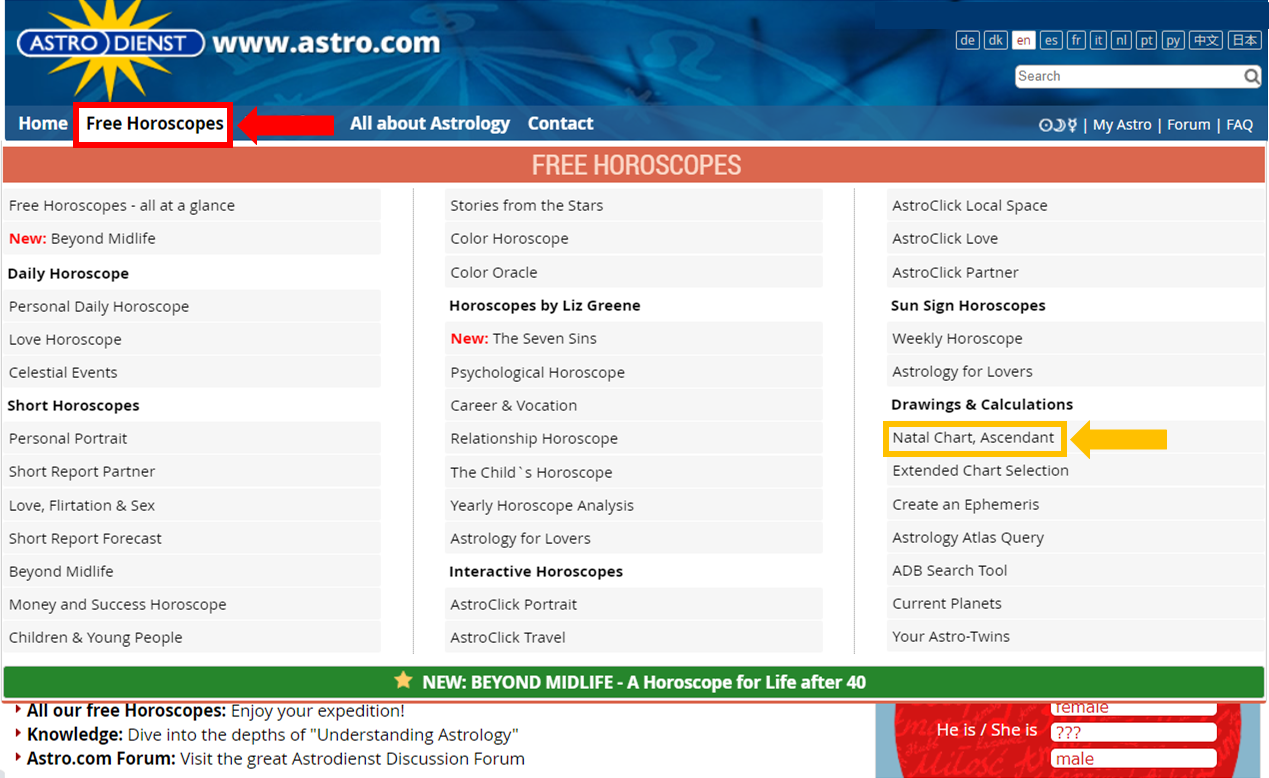The height and width of the screenshot is (778, 1269).
Task: Open New: Beyond Midlife link
Action: click(x=192, y=238)
